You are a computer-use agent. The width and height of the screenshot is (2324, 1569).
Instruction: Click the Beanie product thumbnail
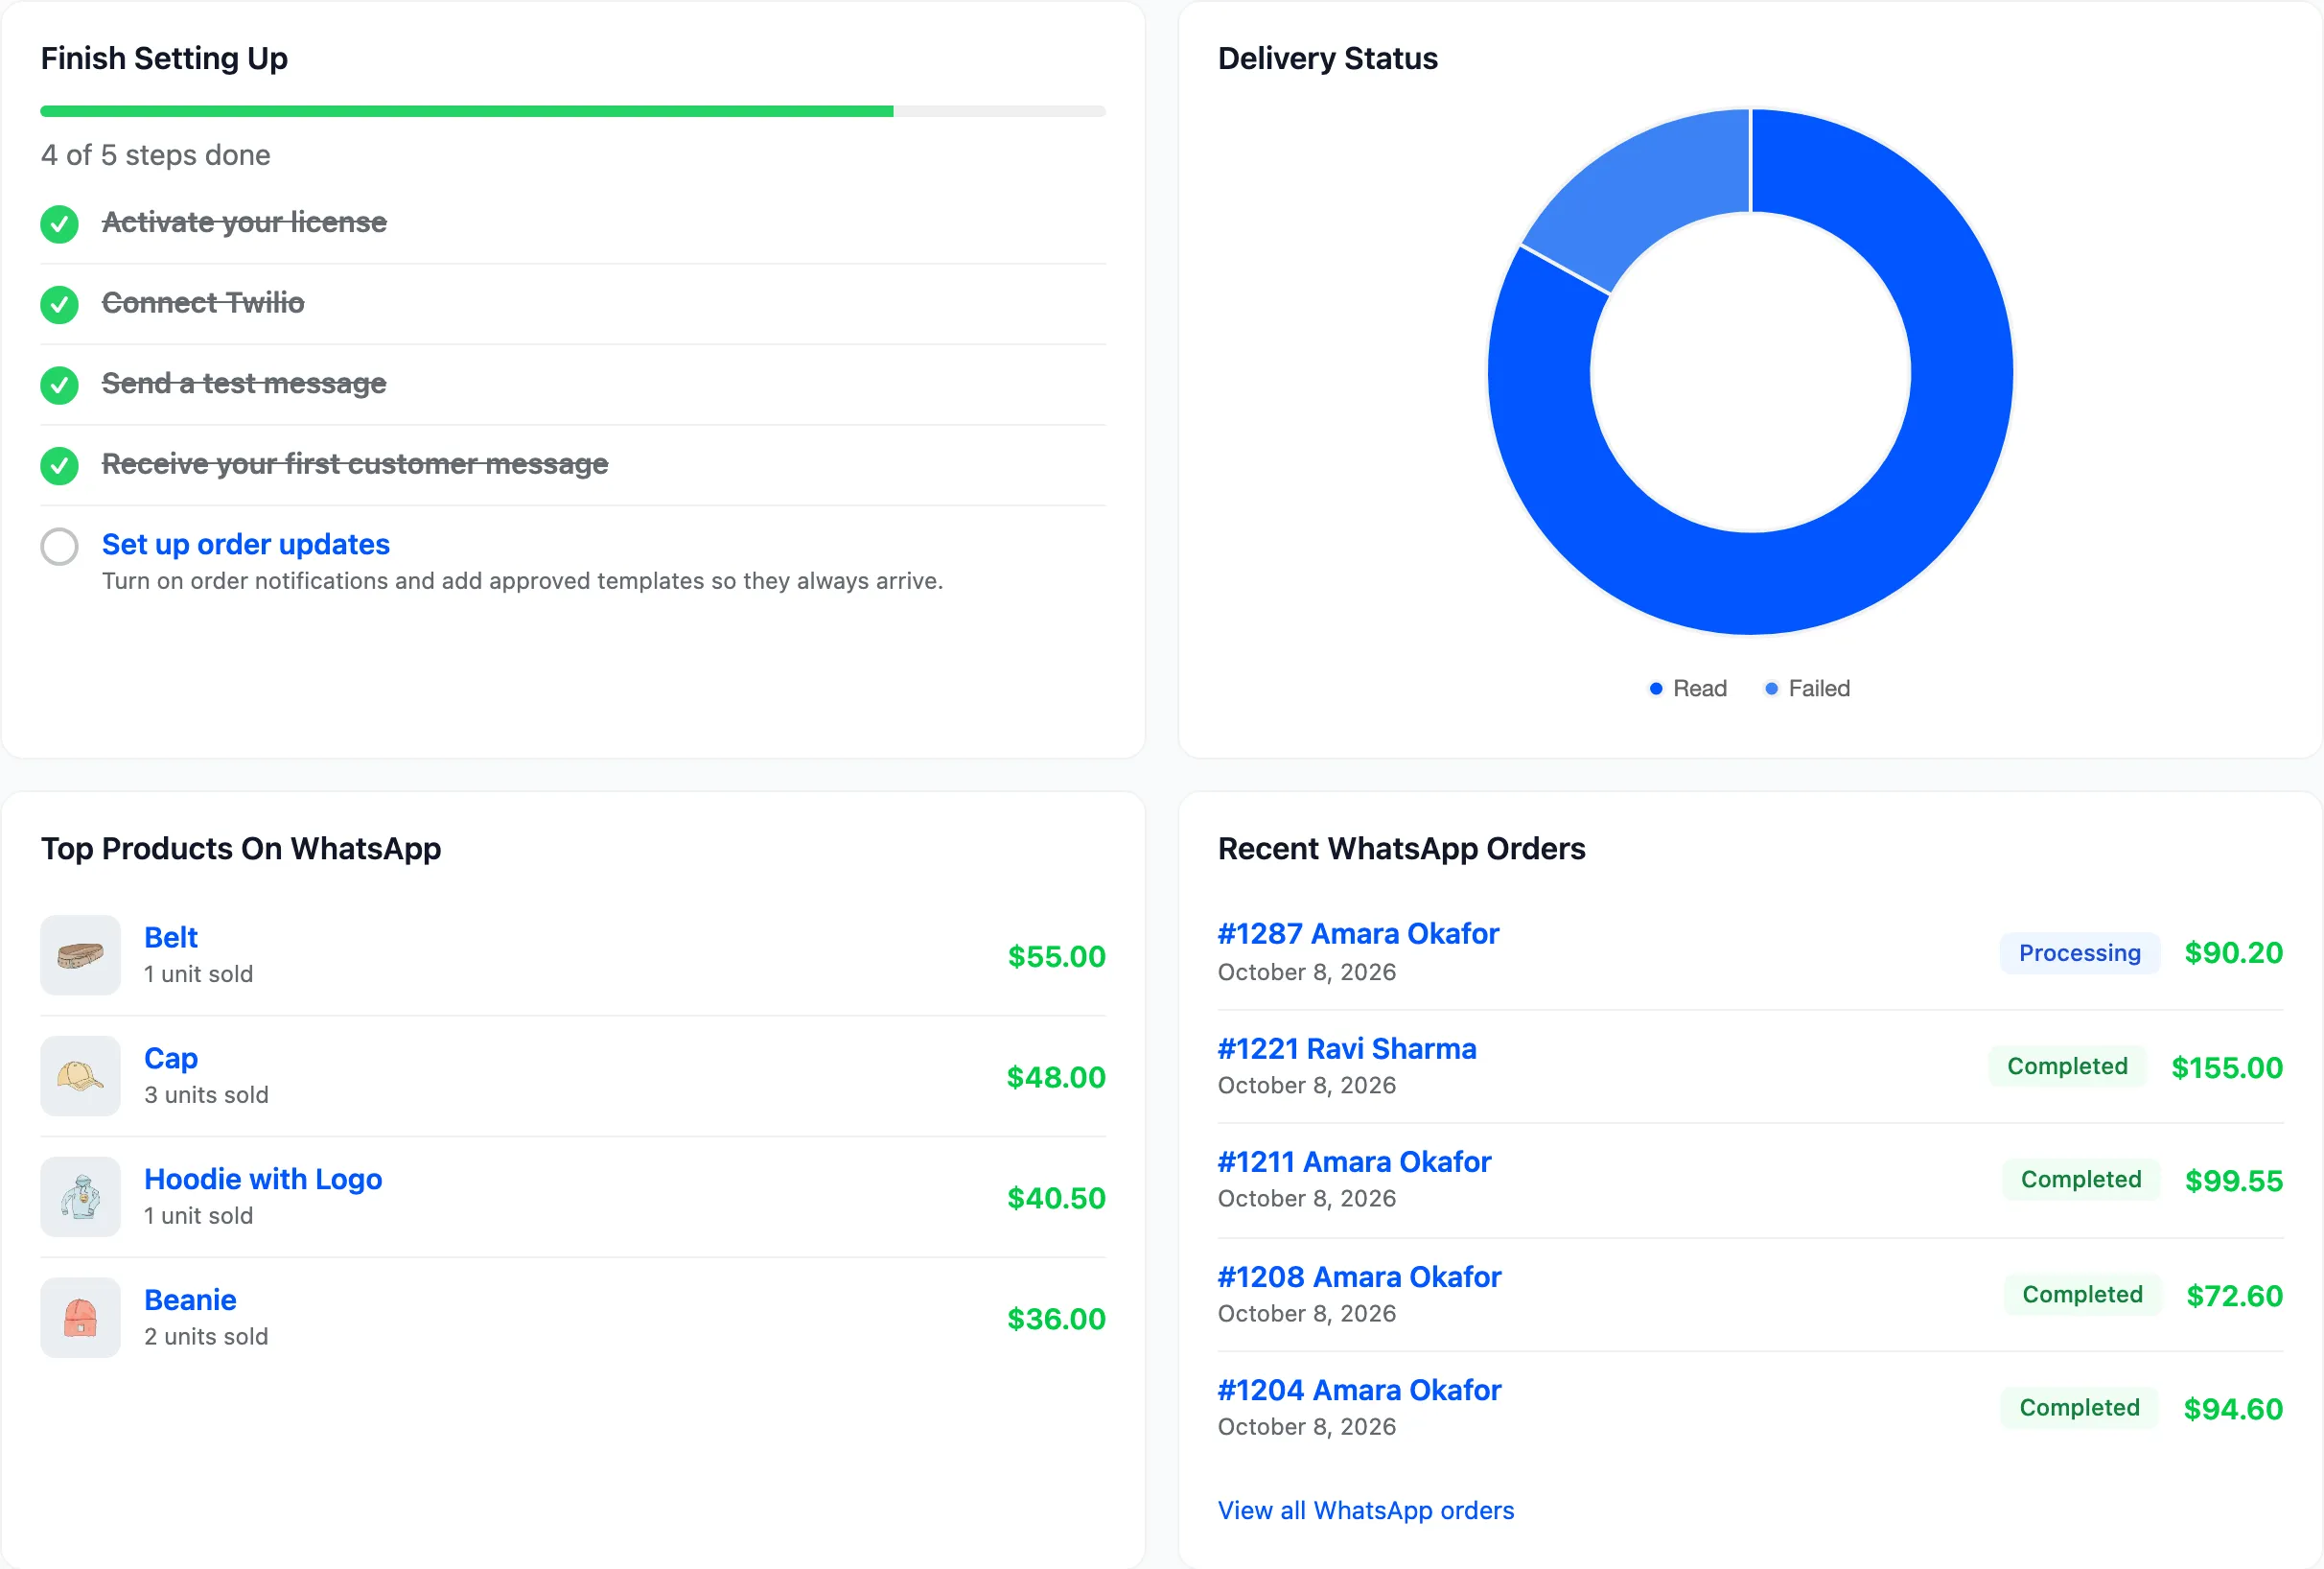80,1318
